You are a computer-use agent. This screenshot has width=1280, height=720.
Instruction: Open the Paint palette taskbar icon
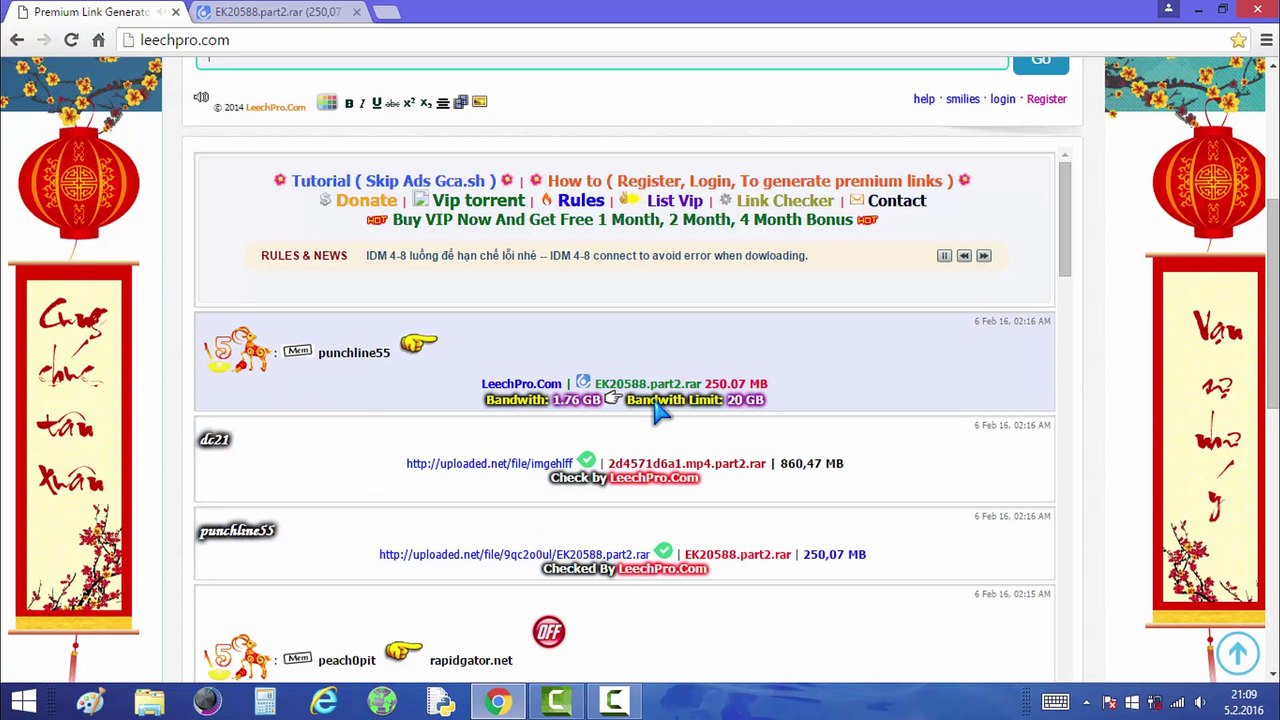(91, 702)
